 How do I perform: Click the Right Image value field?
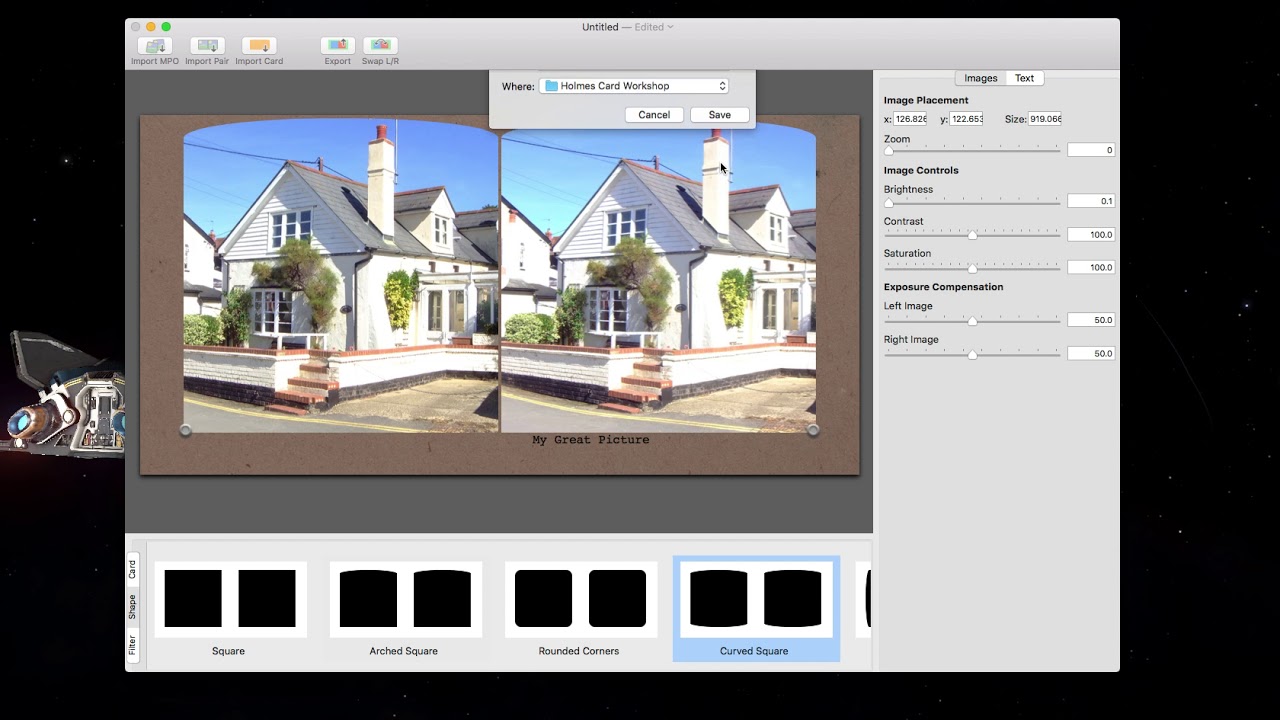(x=1091, y=354)
